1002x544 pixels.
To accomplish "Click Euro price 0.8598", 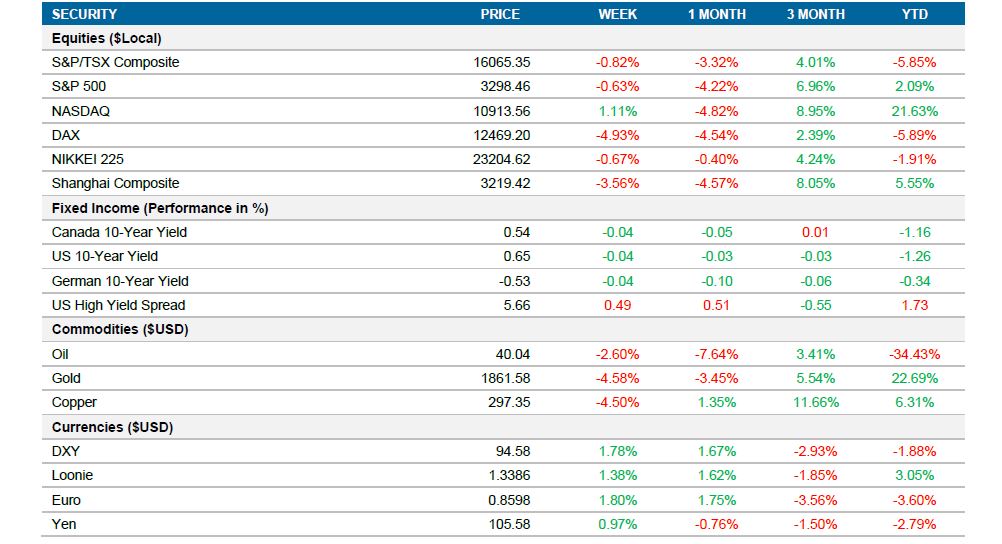I will click(509, 501).
